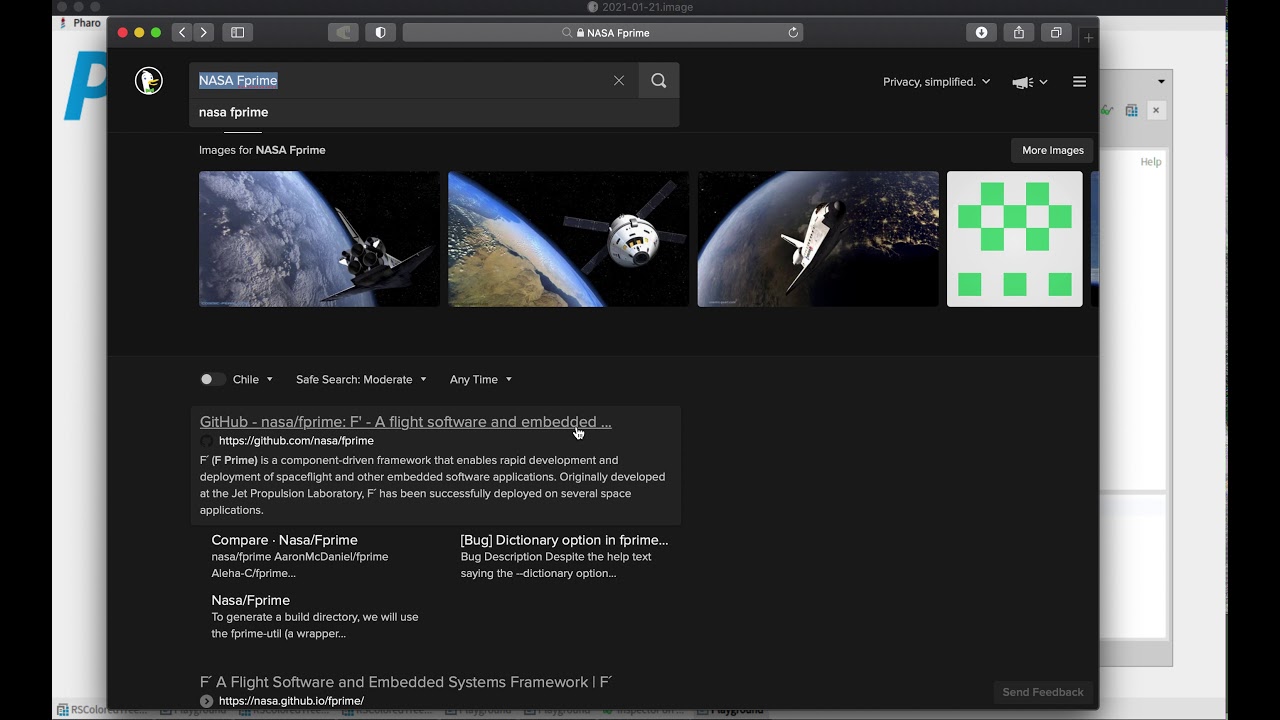This screenshot has width=1280, height=720.
Task: Show Safari downloads list
Action: coord(981,33)
